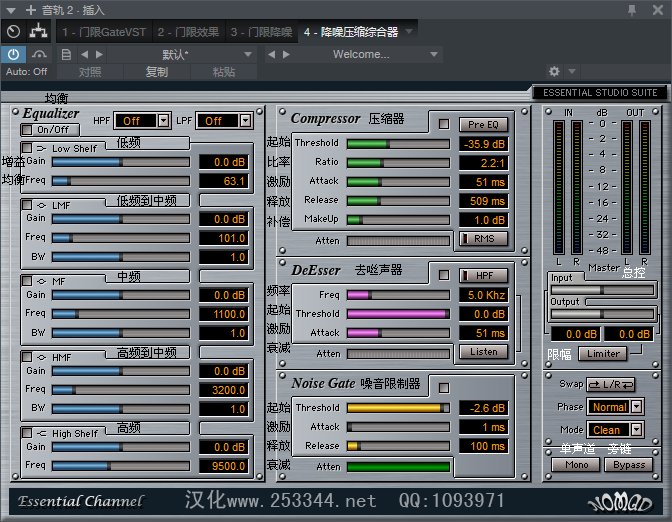Open the Mode Clean dropdown
This screenshot has height=522, width=672.
click(x=615, y=429)
